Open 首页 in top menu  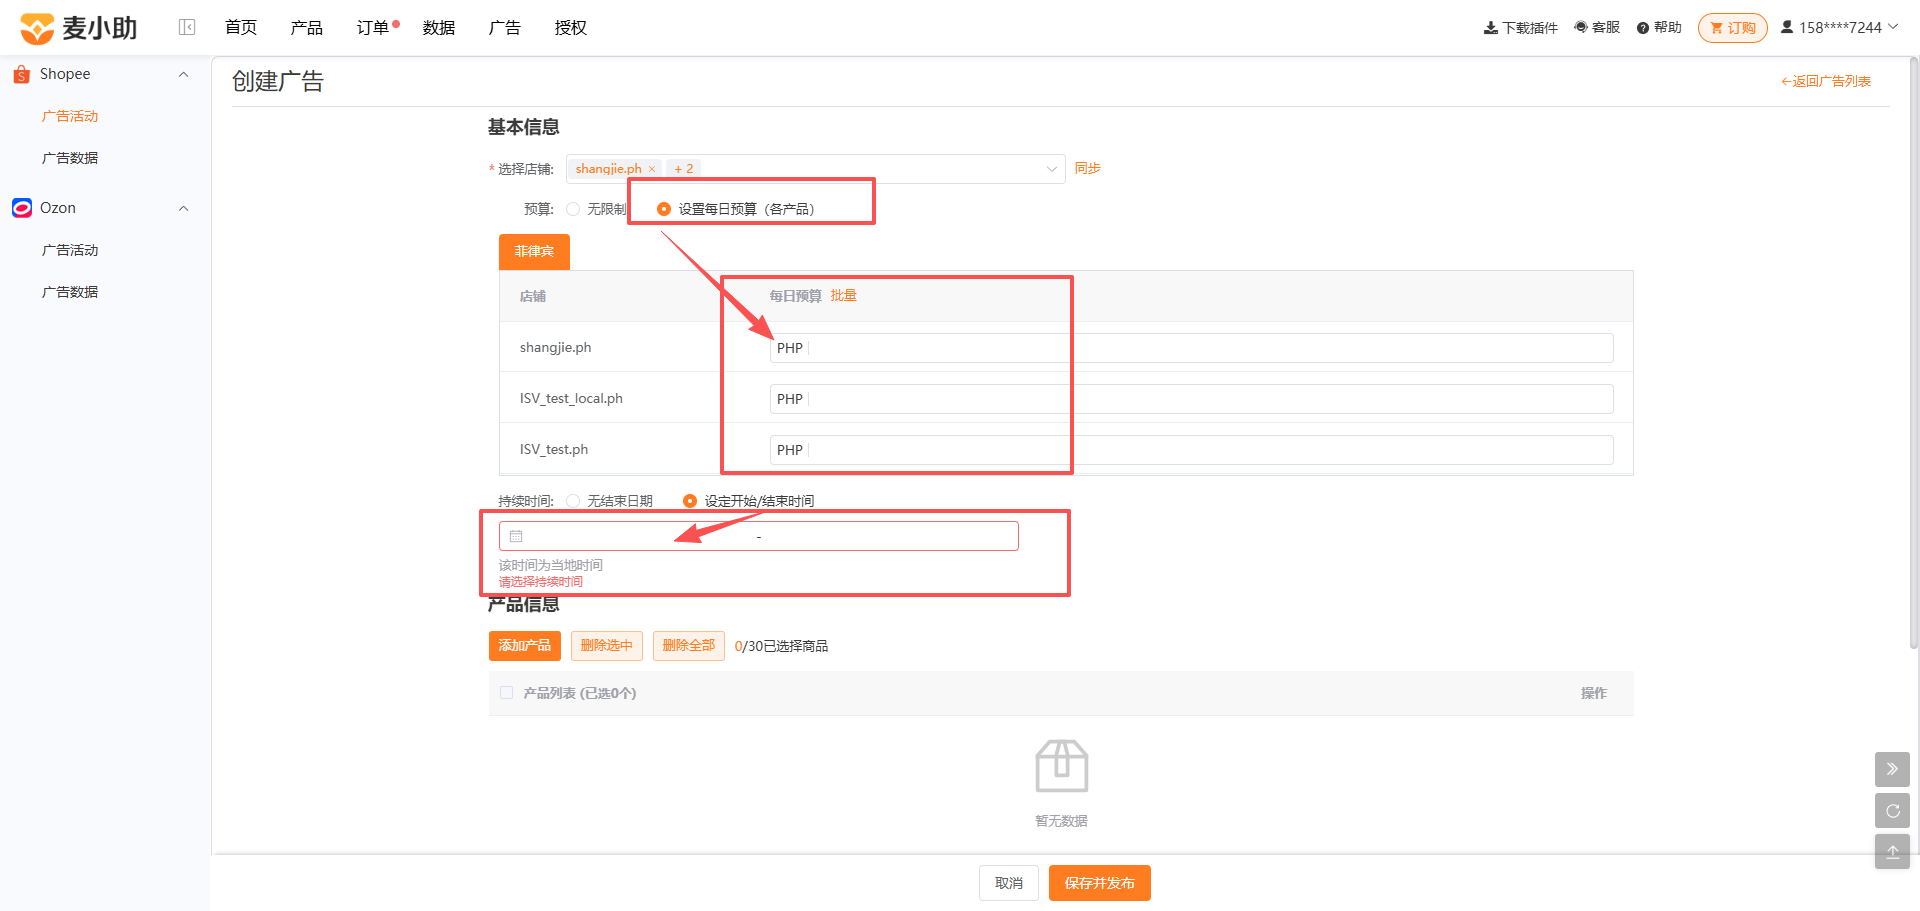click(241, 27)
